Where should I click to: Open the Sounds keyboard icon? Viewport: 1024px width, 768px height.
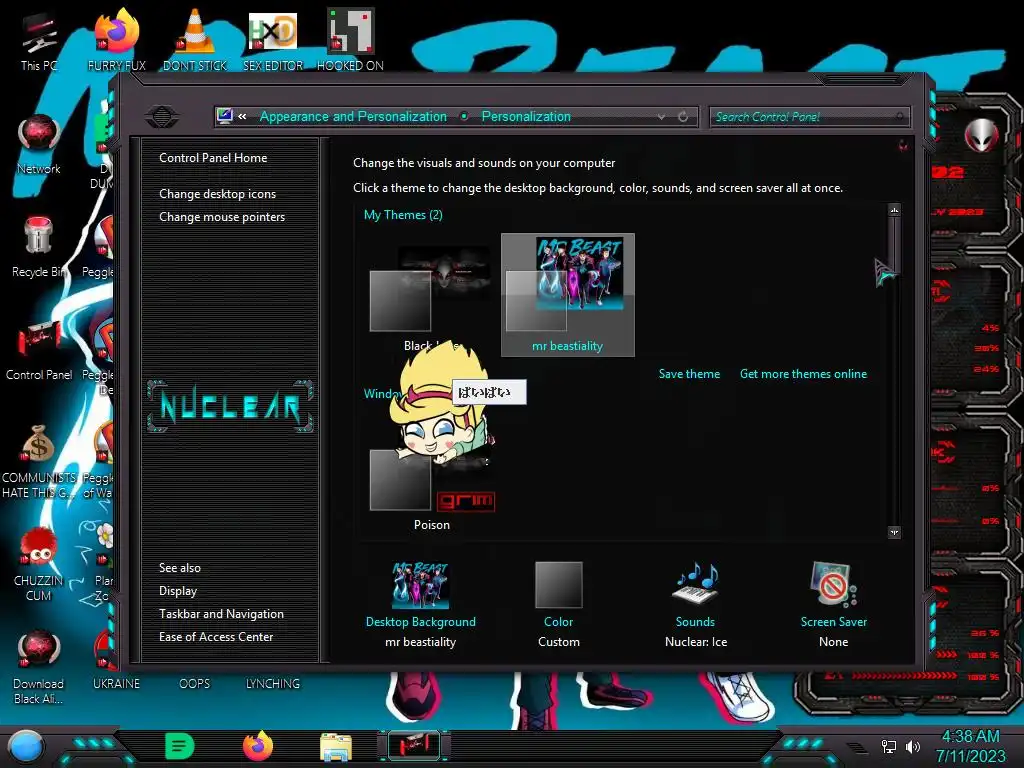696,583
